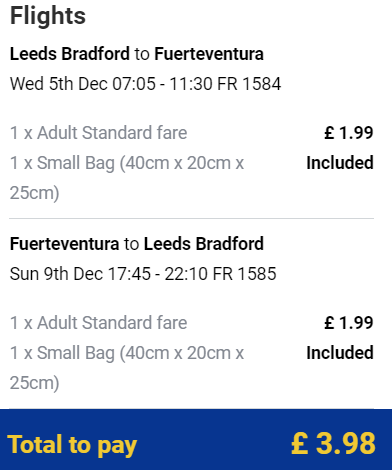Click flight number FR 1584
Screen dimensions: 392x470
[249, 83]
